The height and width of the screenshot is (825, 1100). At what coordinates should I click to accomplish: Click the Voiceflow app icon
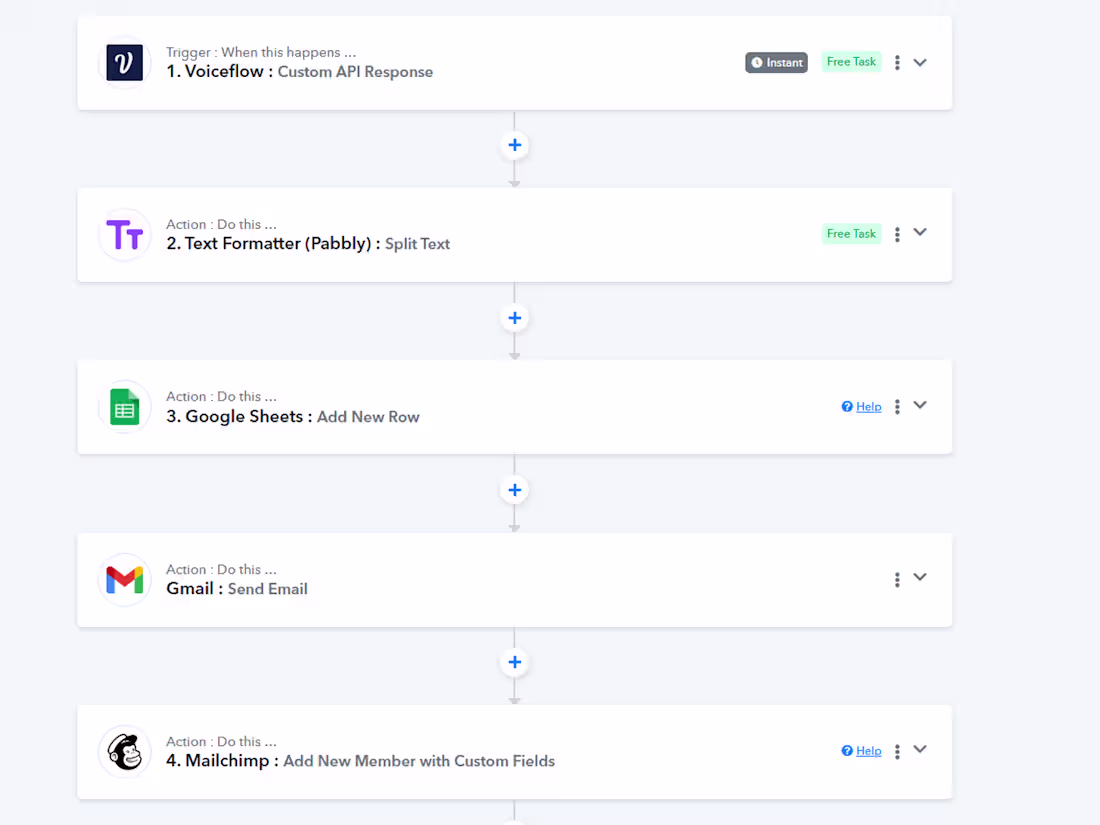coord(125,63)
